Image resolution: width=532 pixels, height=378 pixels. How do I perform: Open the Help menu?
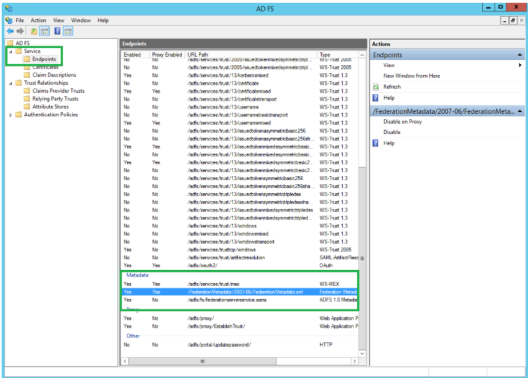103,20
